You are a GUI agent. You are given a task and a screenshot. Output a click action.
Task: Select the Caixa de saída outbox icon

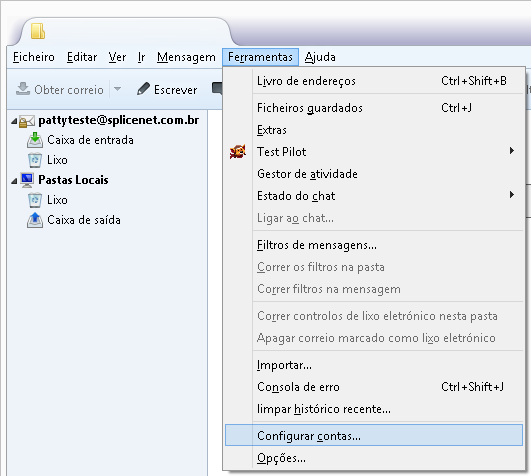click(x=35, y=220)
